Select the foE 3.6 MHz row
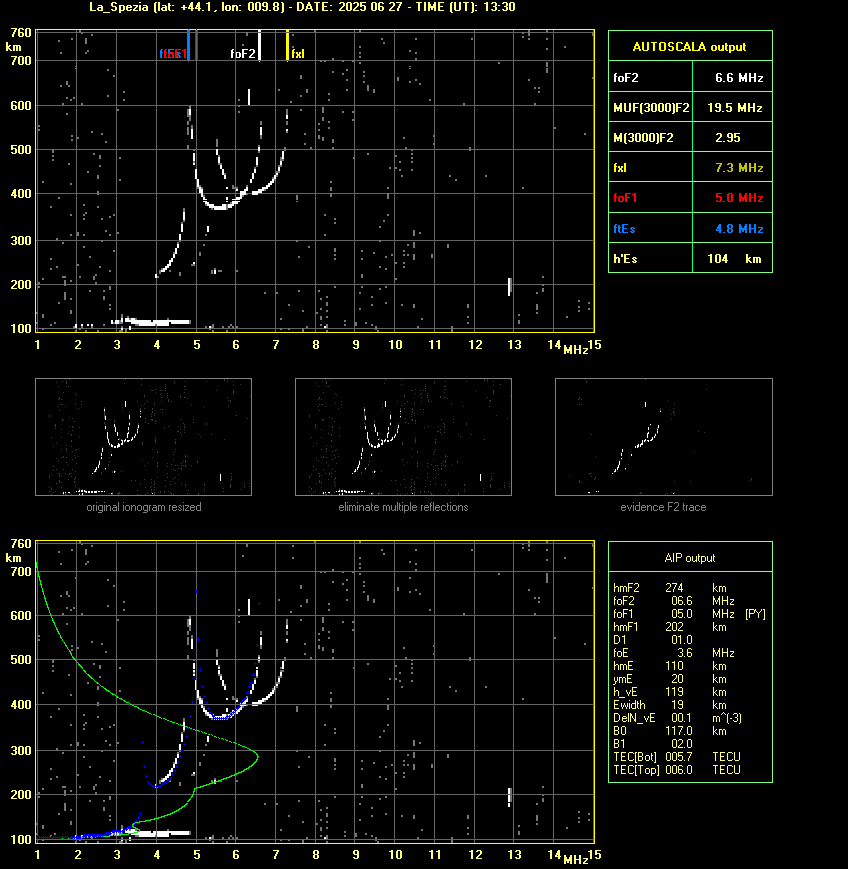Viewport: 848px width, 869px height. pos(673,653)
